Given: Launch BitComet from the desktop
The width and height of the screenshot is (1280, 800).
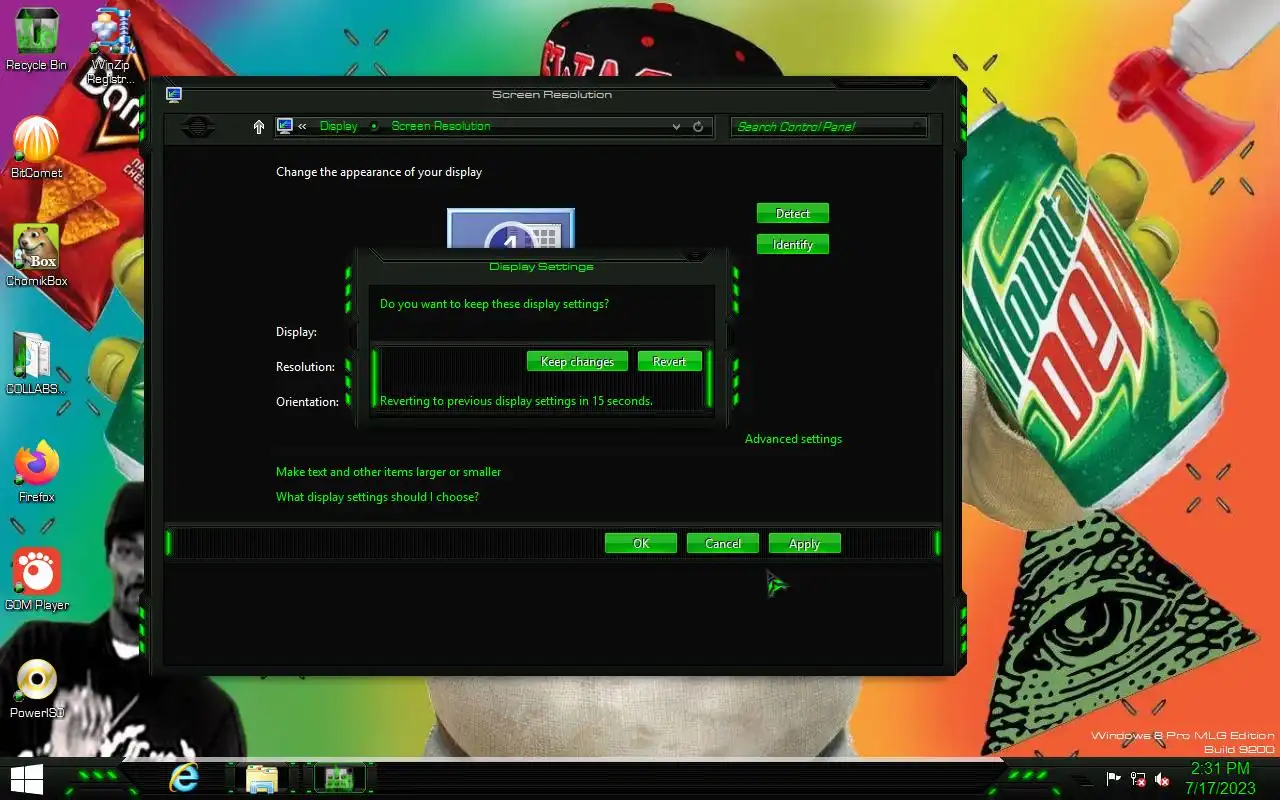Looking at the screenshot, I should tap(36, 147).
